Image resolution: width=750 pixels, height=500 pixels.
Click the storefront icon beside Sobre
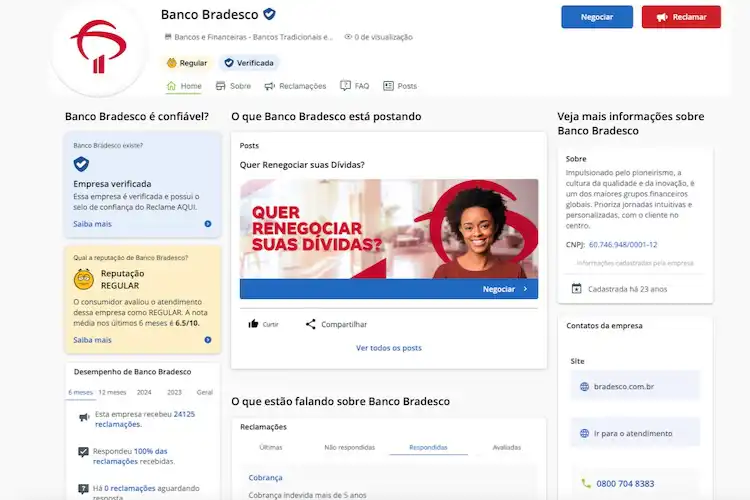(x=221, y=86)
